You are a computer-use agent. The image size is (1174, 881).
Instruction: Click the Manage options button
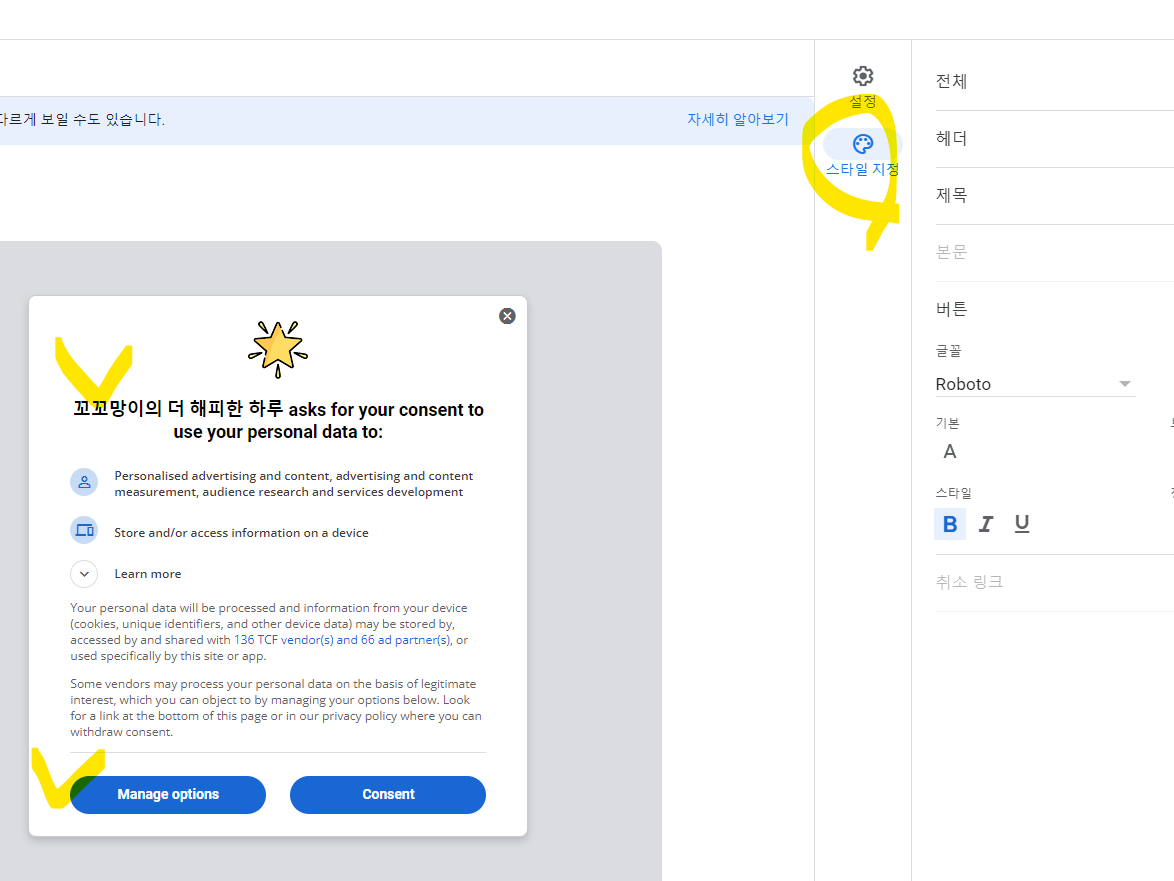point(167,794)
